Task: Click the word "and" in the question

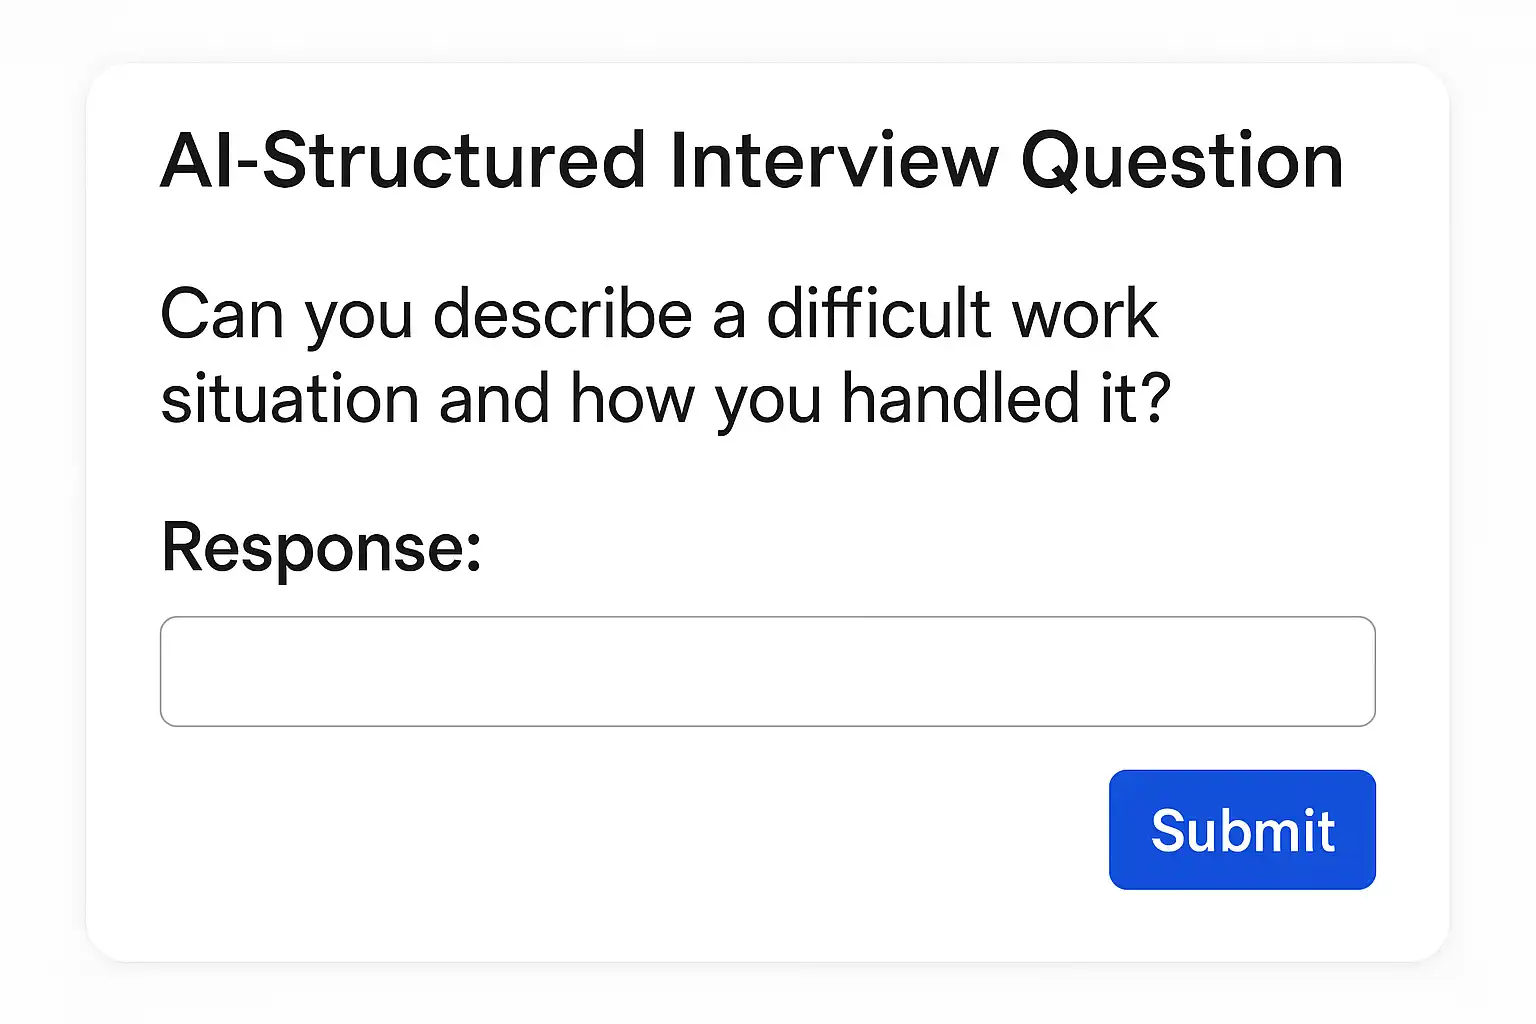Action: point(494,399)
